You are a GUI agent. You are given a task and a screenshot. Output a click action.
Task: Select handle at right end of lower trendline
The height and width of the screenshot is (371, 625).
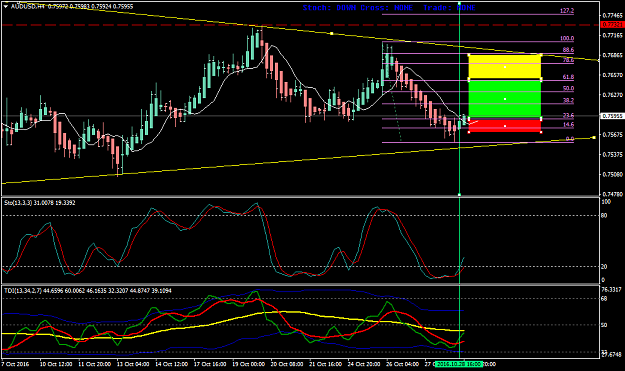[x=594, y=137]
